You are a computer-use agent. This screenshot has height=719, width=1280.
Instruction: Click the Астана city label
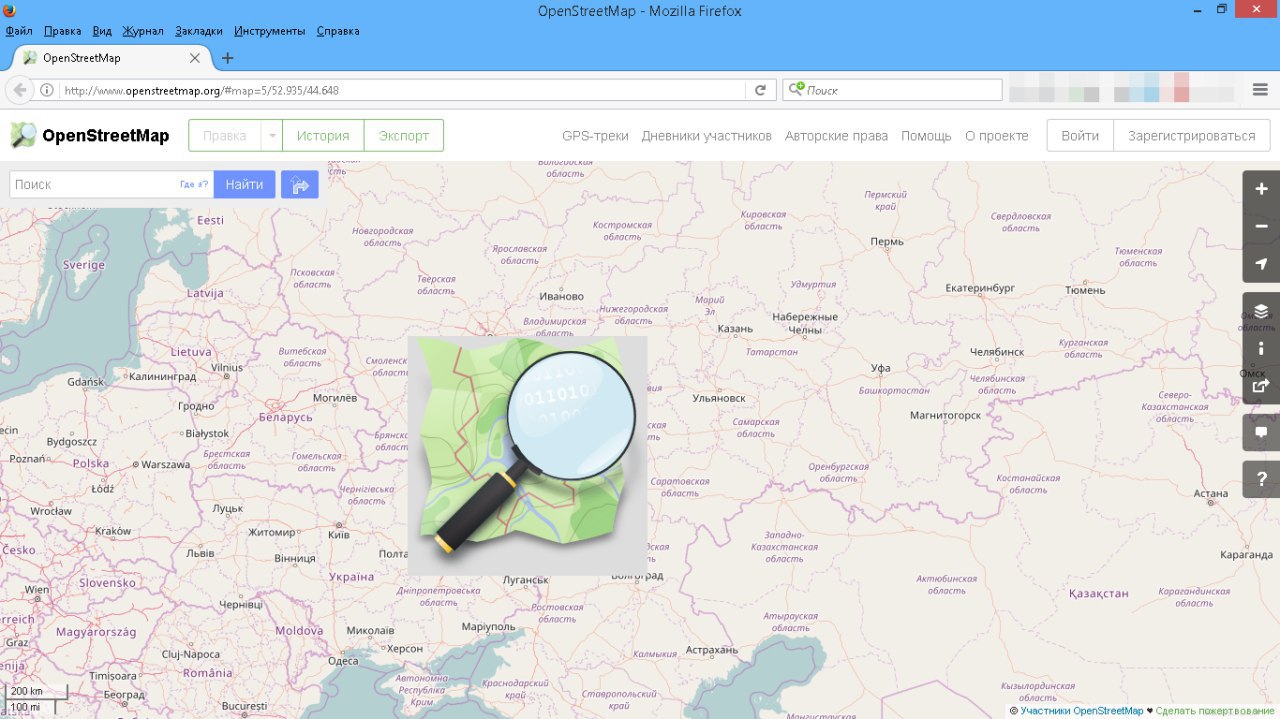[x=1210, y=494]
